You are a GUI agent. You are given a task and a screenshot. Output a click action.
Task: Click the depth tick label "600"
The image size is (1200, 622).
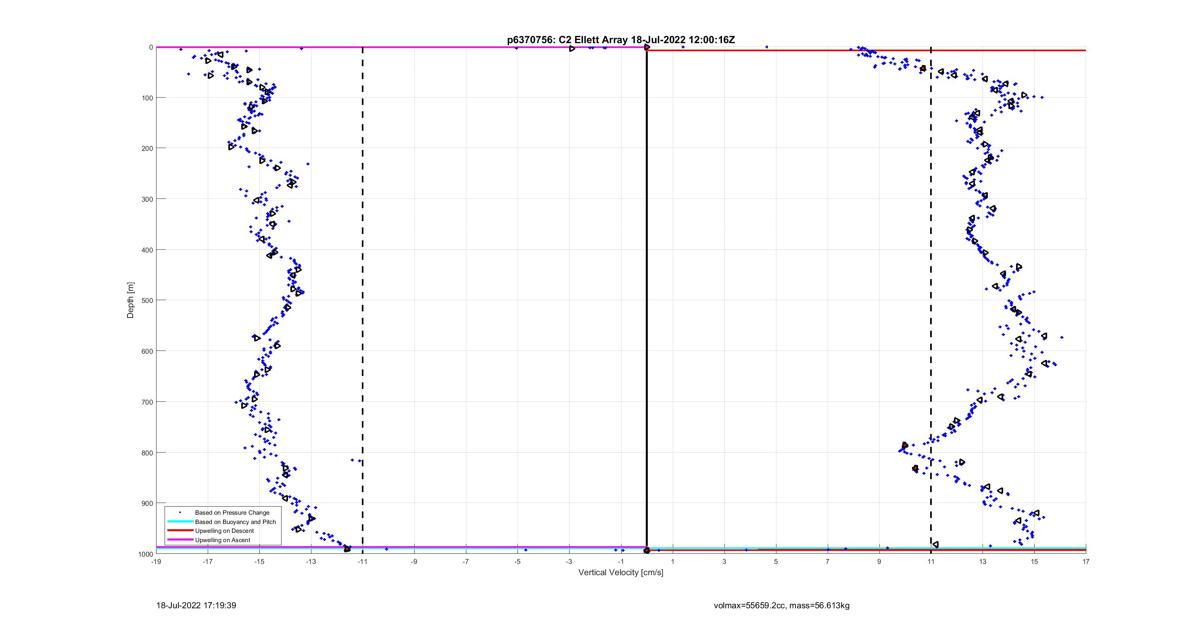coord(146,351)
